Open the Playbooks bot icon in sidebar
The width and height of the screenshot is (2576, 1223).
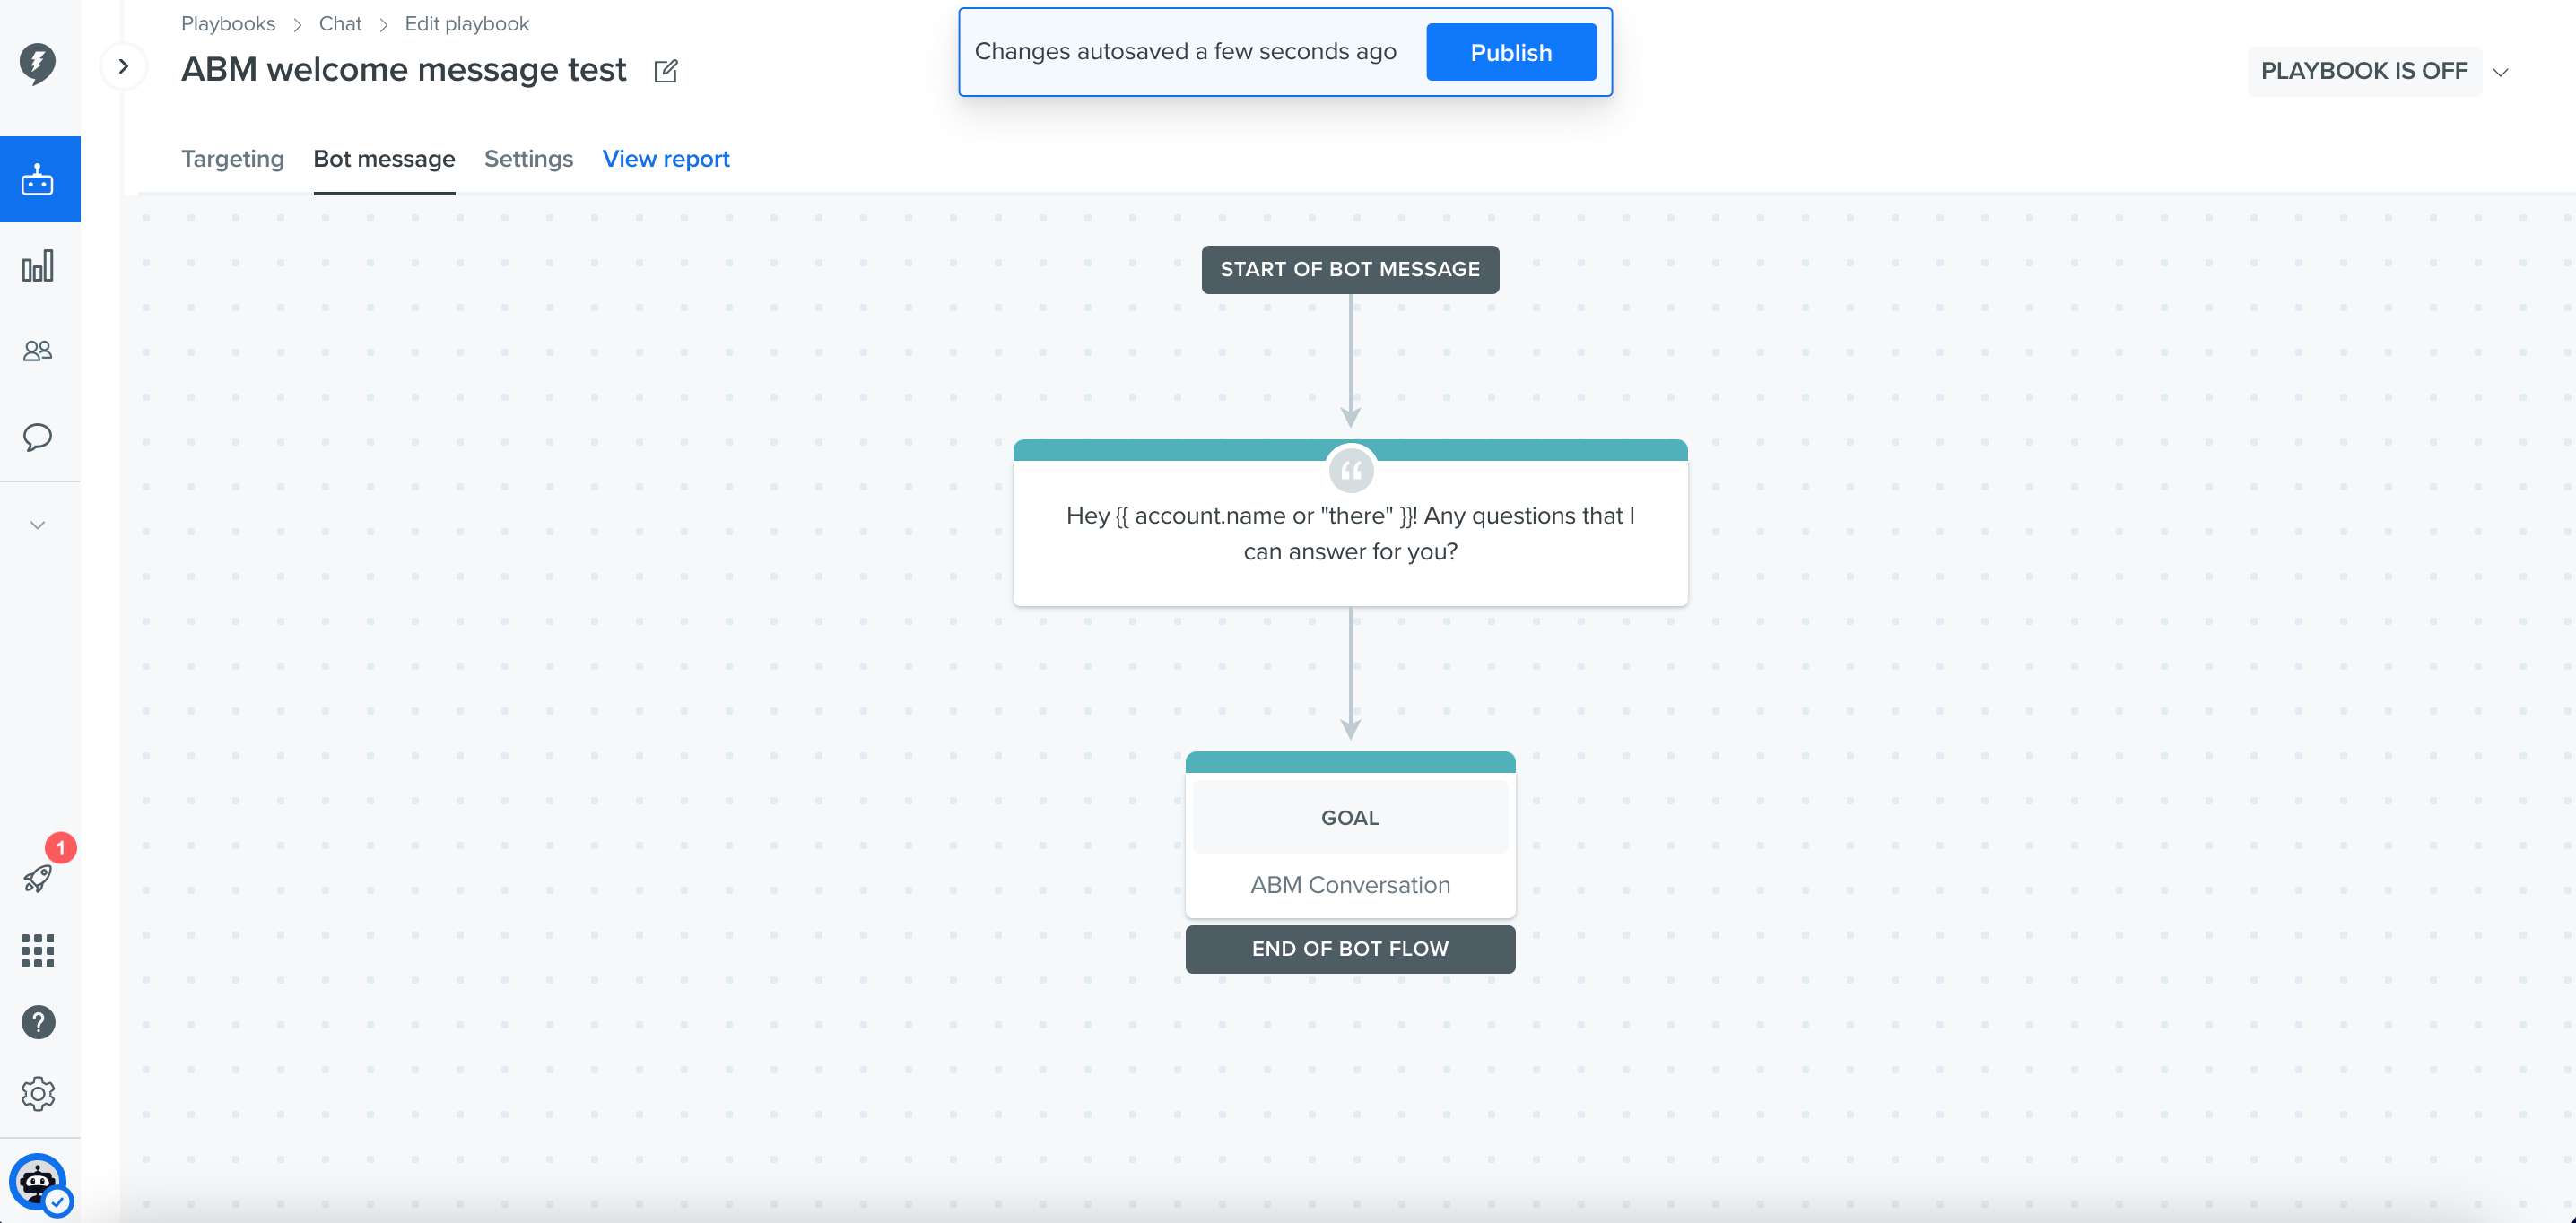click(x=38, y=179)
